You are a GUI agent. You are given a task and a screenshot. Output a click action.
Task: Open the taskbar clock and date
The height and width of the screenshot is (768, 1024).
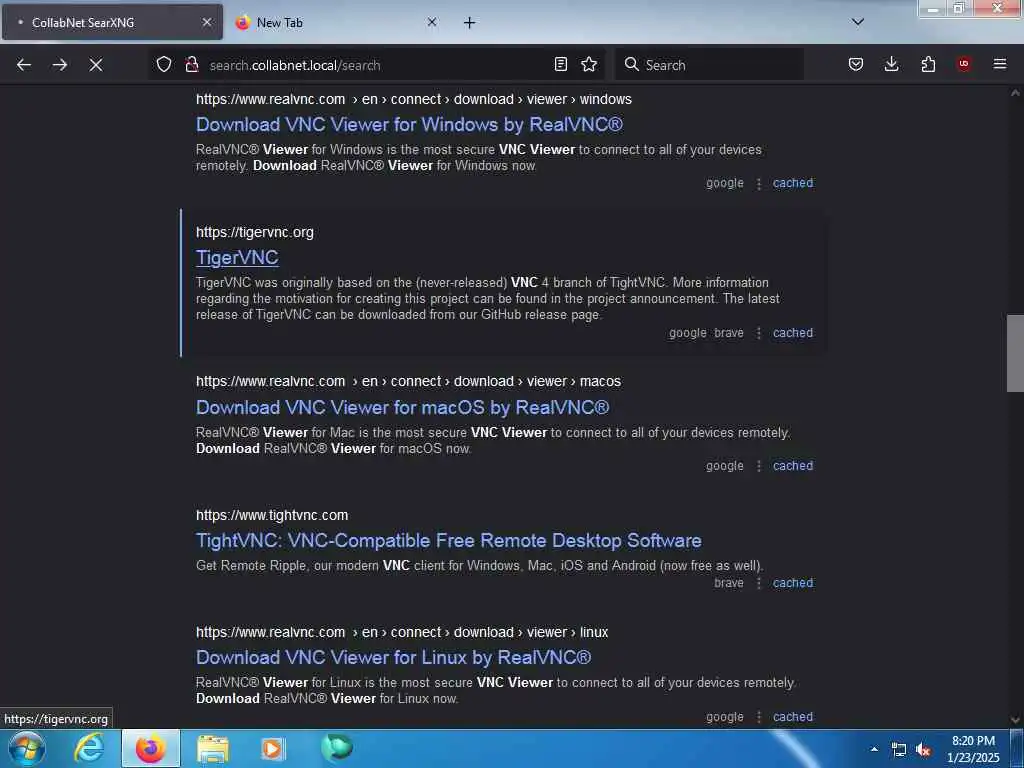click(973, 749)
